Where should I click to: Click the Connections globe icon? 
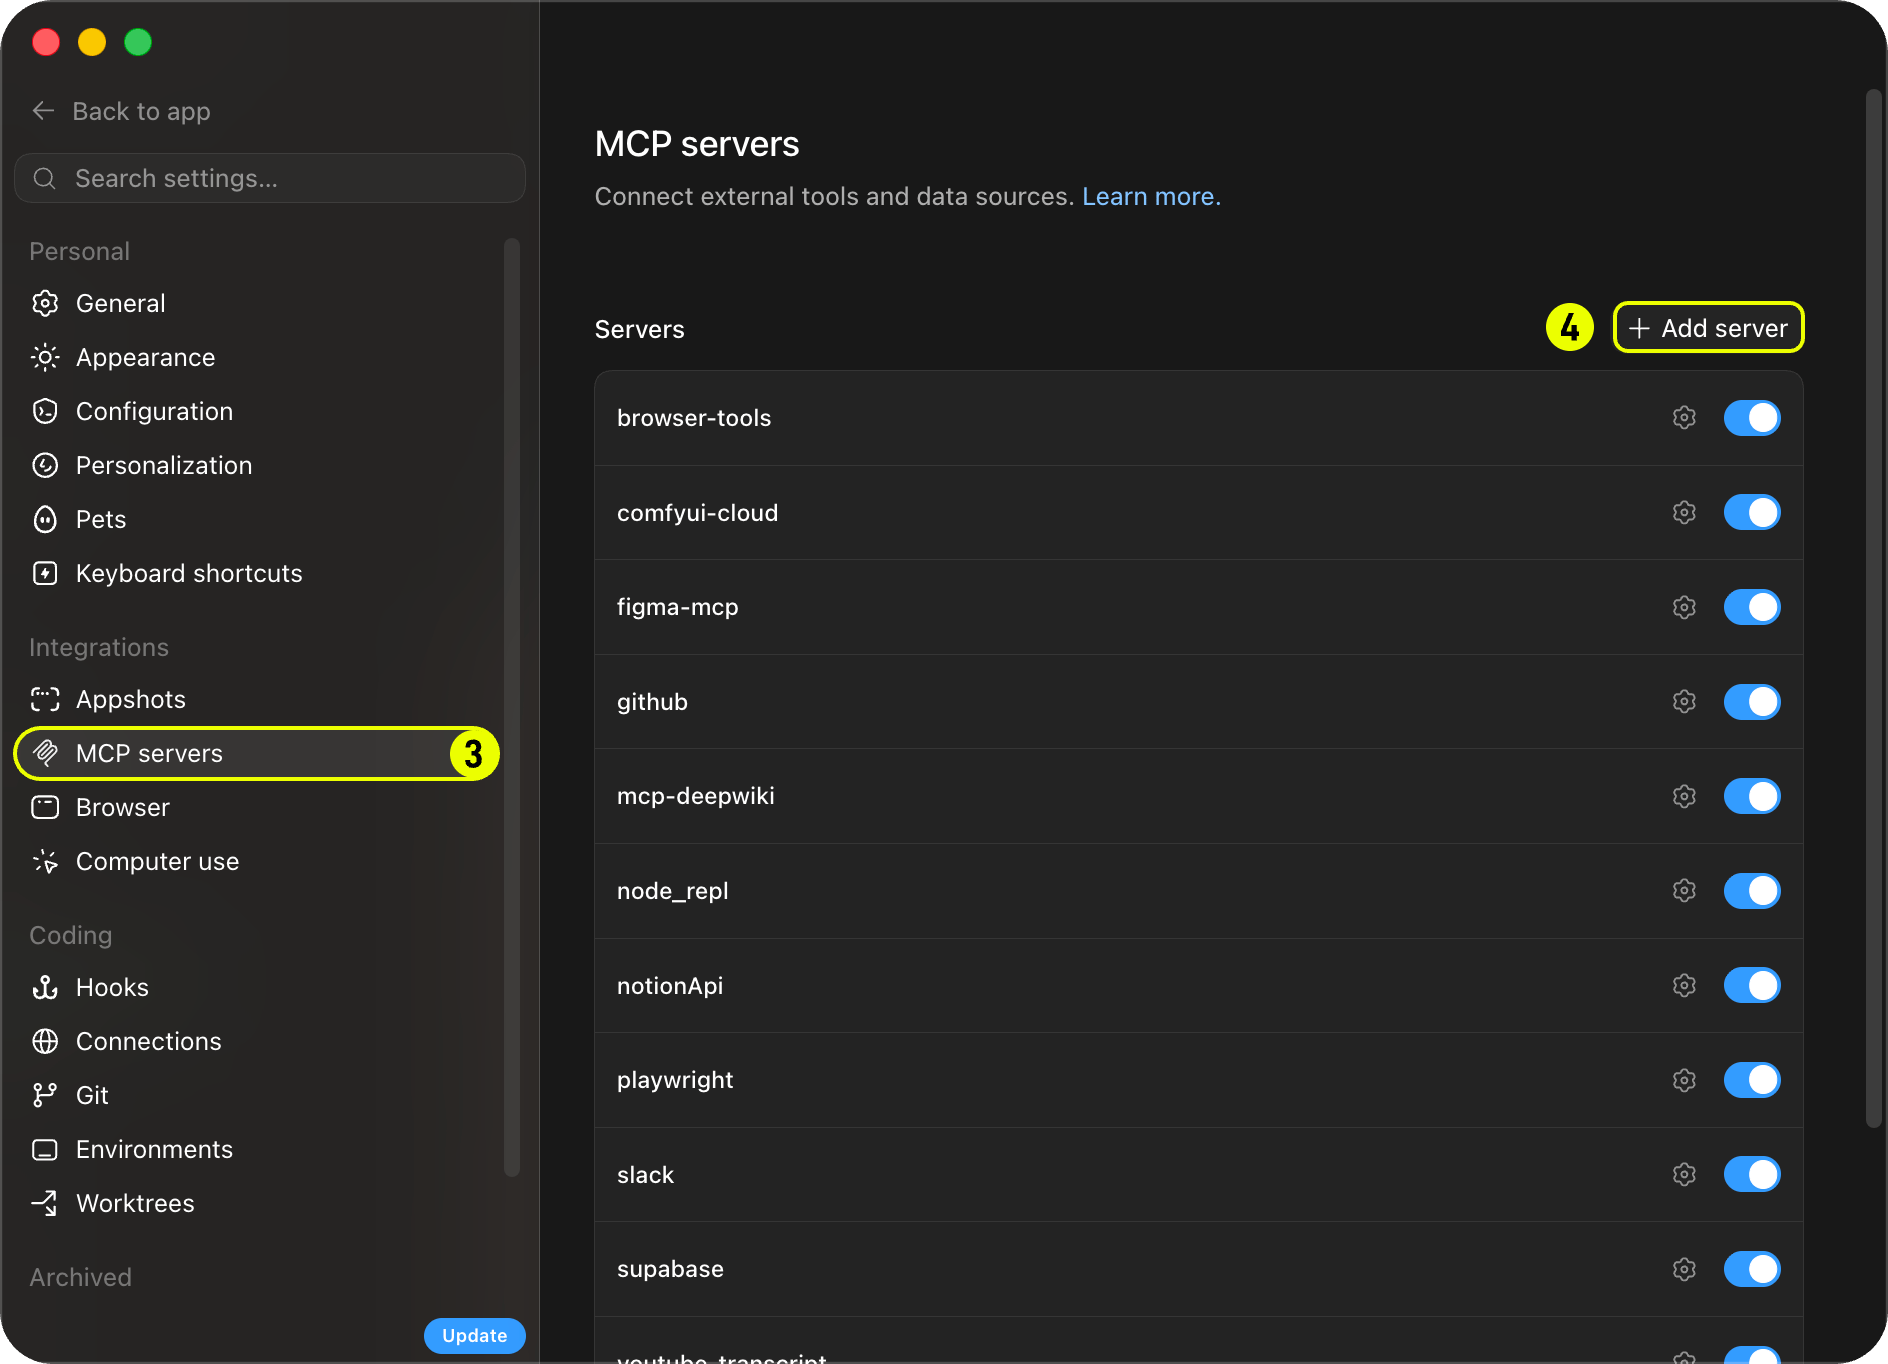[45, 1041]
